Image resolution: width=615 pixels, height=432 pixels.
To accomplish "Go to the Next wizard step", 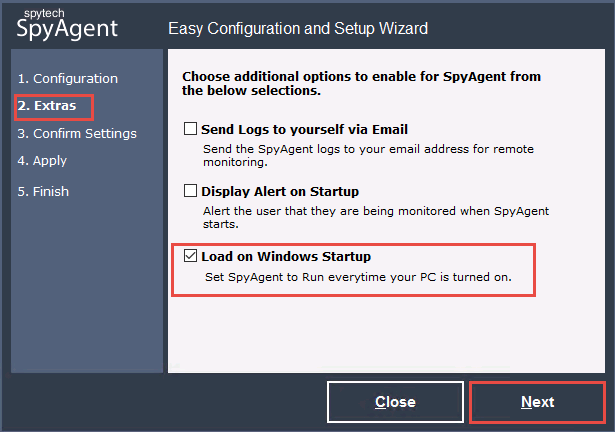I will (x=537, y=402).
